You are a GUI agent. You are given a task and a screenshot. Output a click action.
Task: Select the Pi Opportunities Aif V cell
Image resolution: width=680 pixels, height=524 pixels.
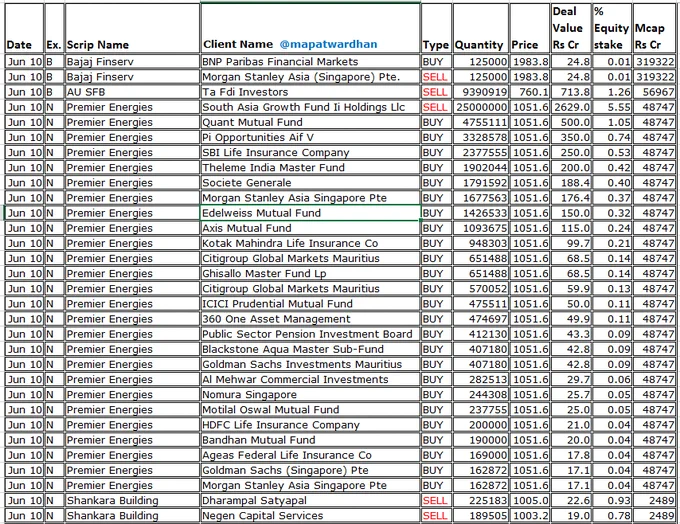[311, 138]
